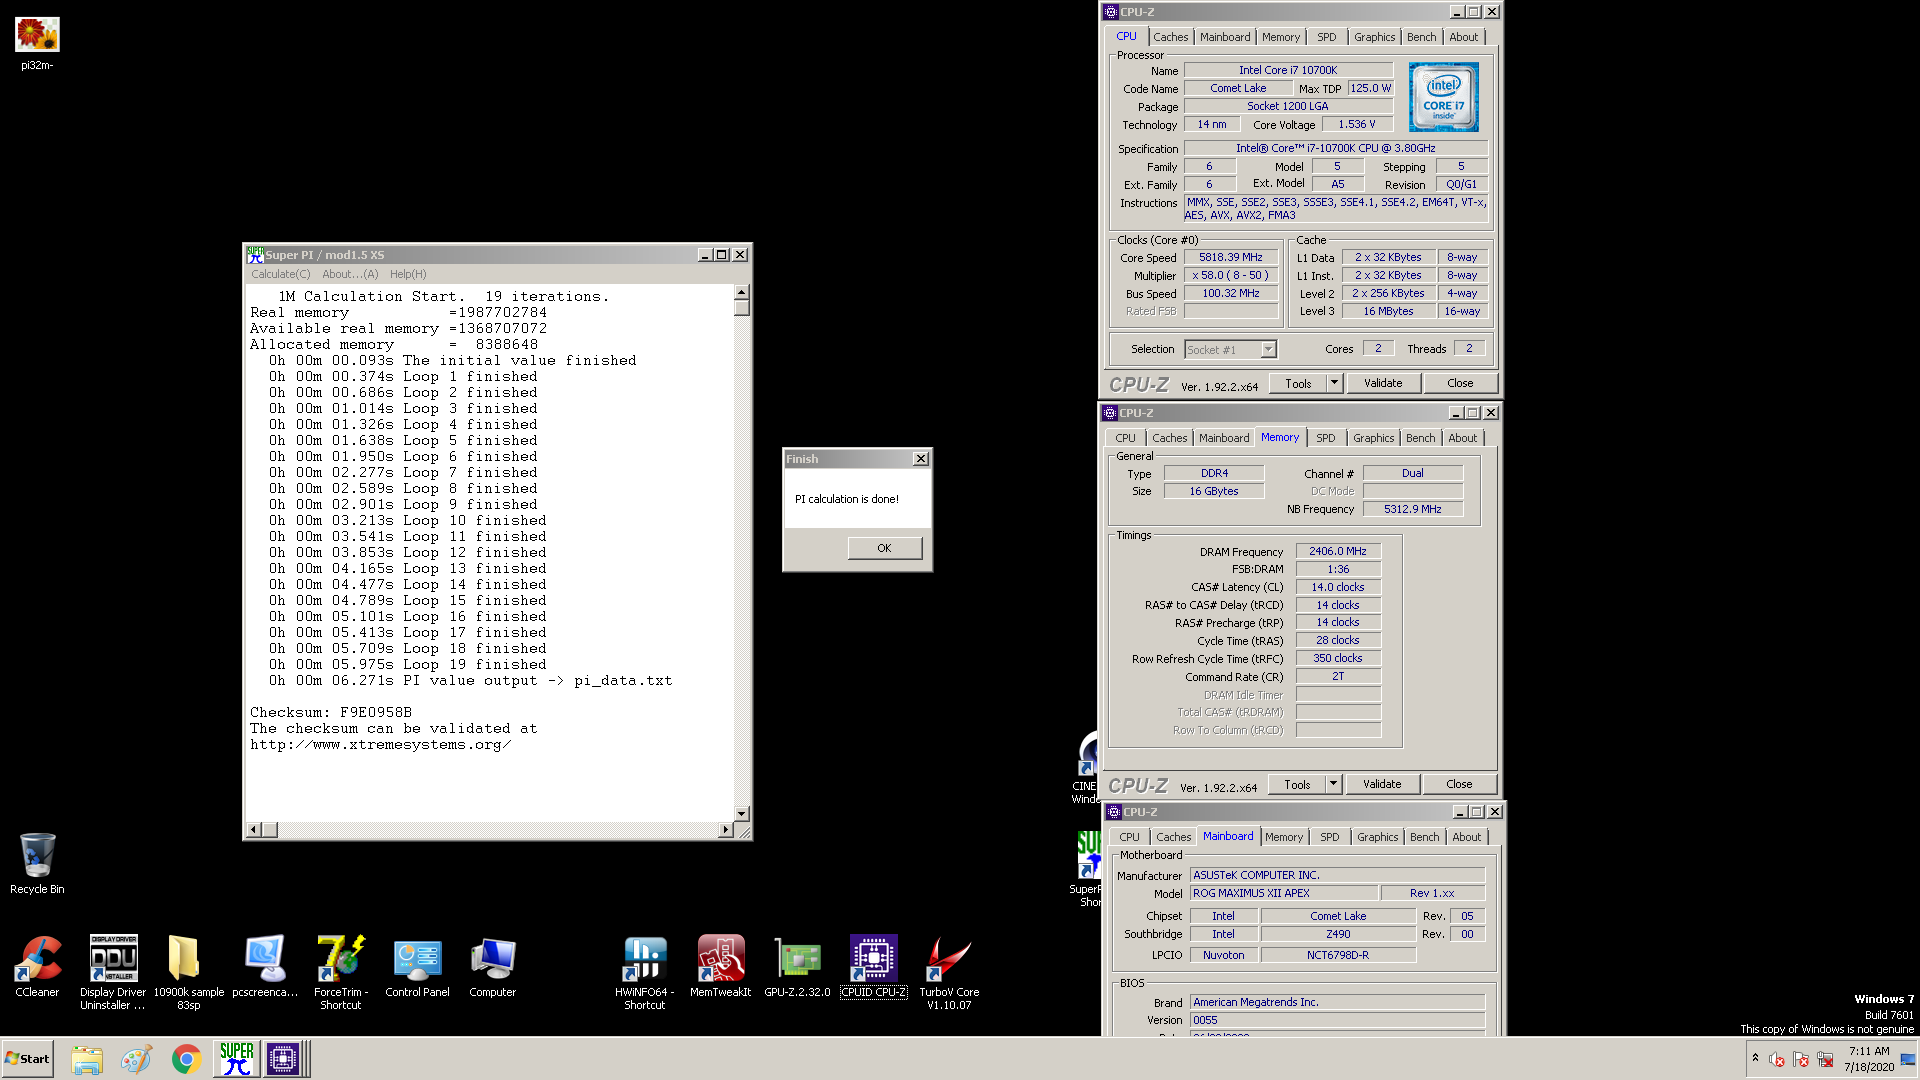This screenshot has width=1920, height=1080.
Task: Click the Windows Start button
Action: tap(27, 1059)
